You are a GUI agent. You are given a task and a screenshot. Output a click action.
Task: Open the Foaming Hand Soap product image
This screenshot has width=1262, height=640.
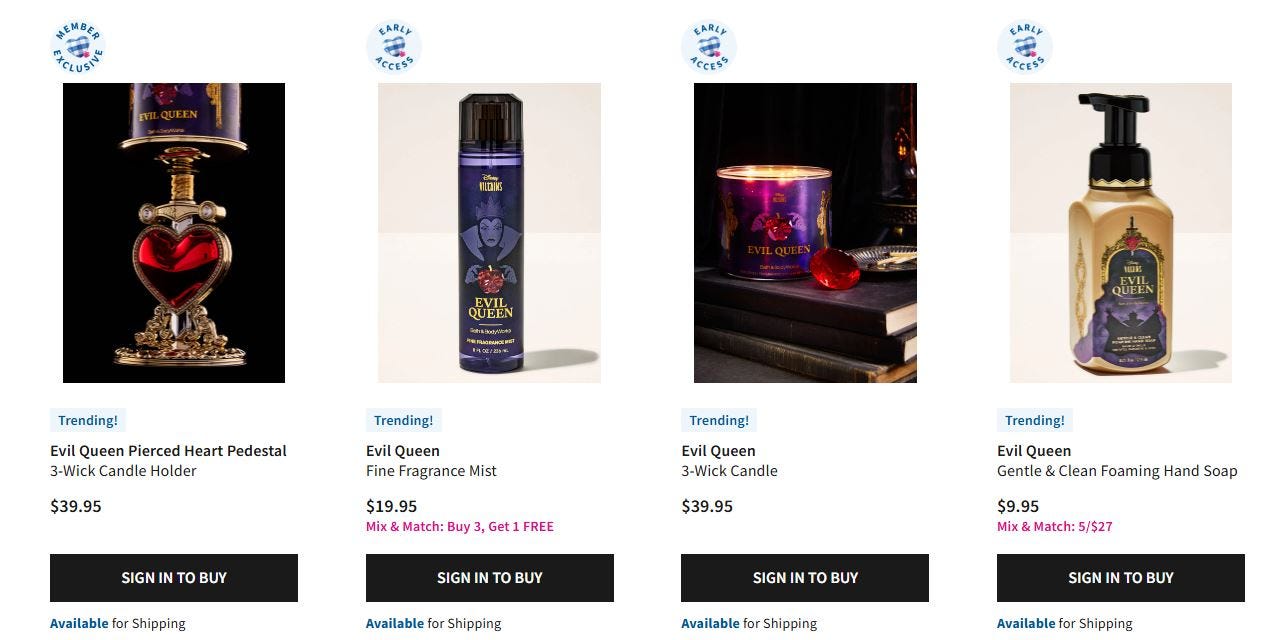(x=1121, y=233)
